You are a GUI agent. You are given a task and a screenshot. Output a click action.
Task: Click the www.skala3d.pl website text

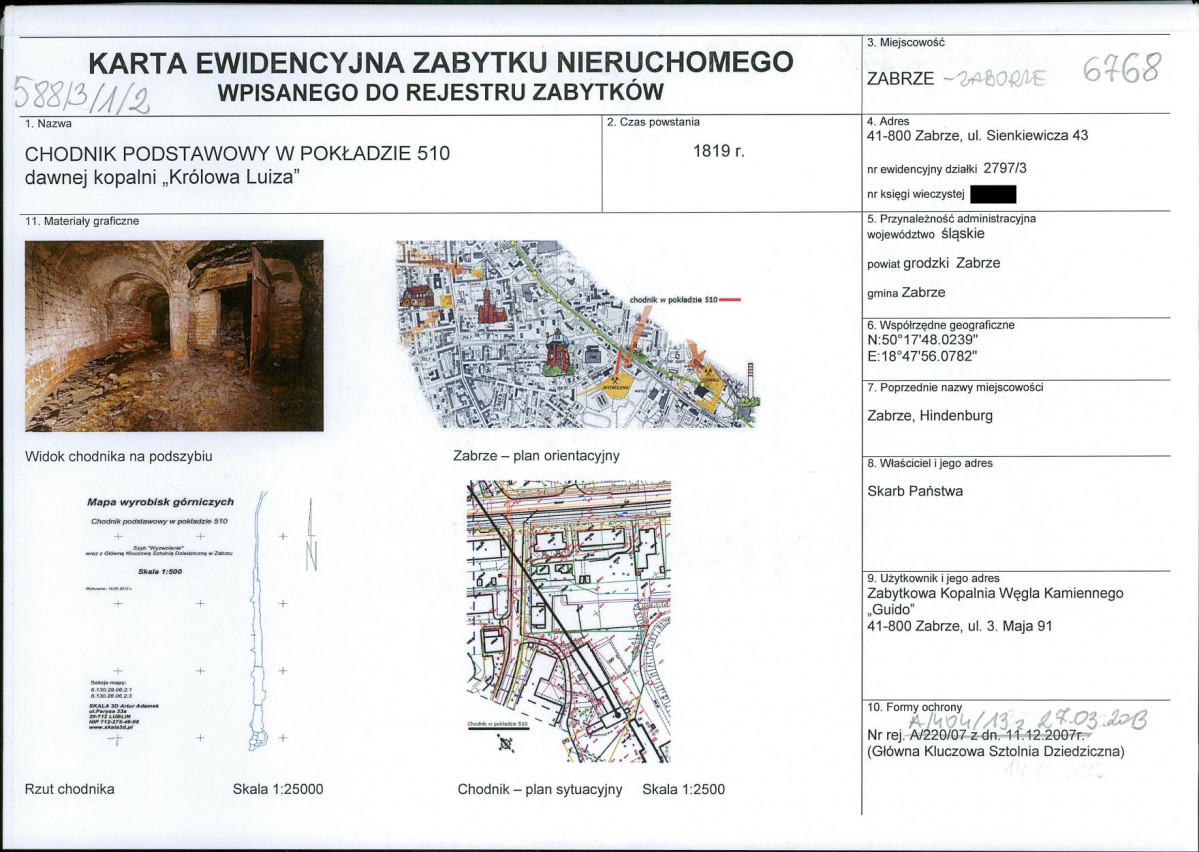tap(110, 727)
